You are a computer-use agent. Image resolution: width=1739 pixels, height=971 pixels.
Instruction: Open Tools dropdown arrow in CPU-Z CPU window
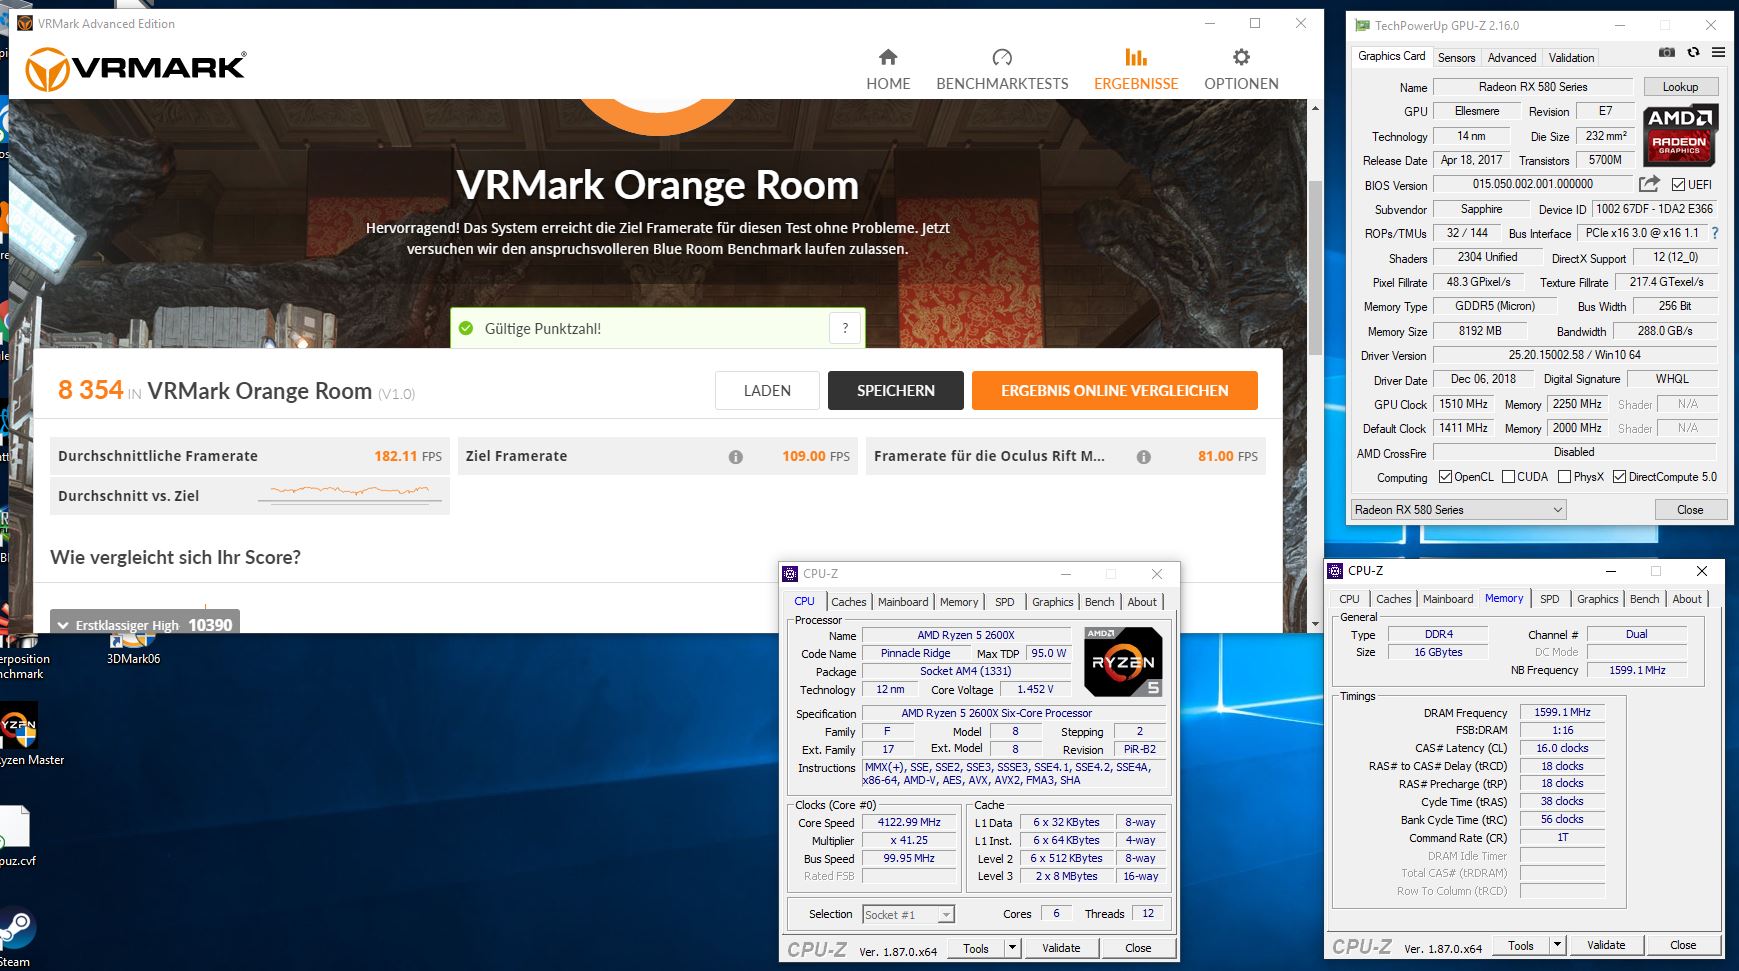coord(1012,948)
